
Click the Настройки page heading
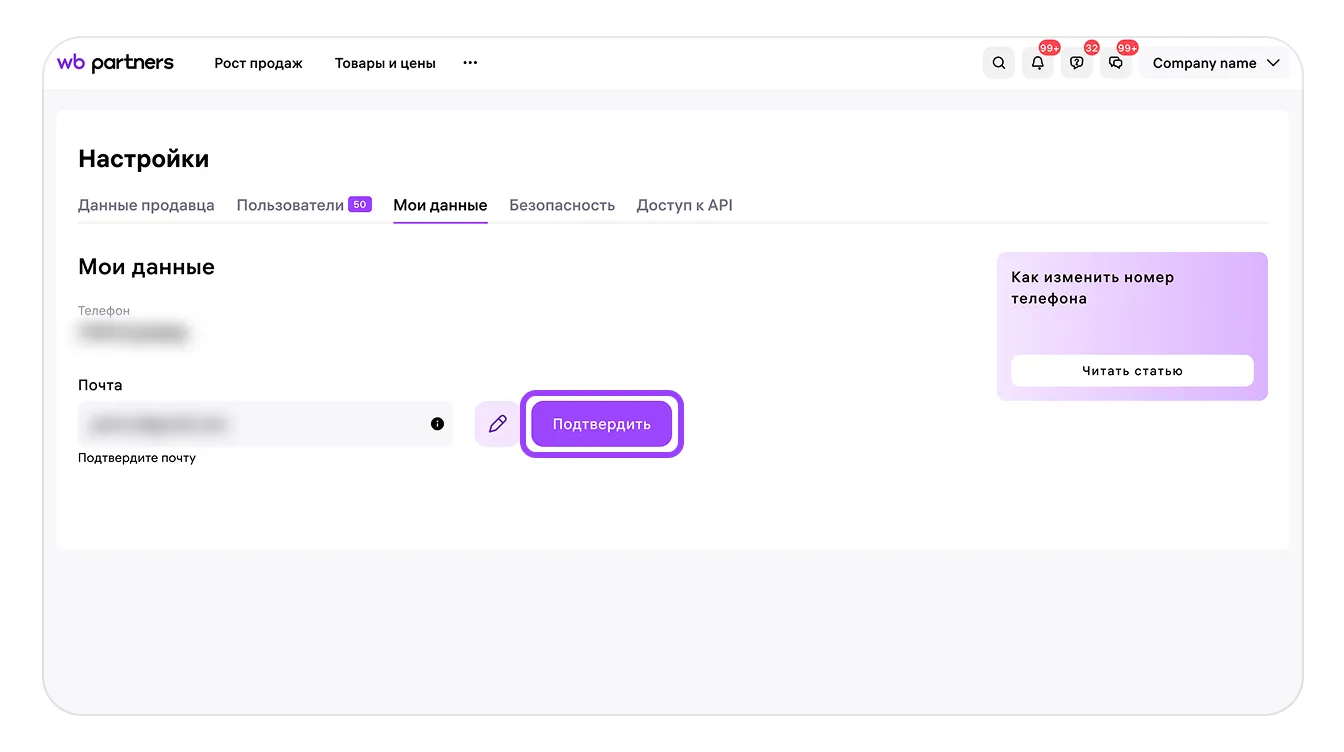(x=144, y=159)
